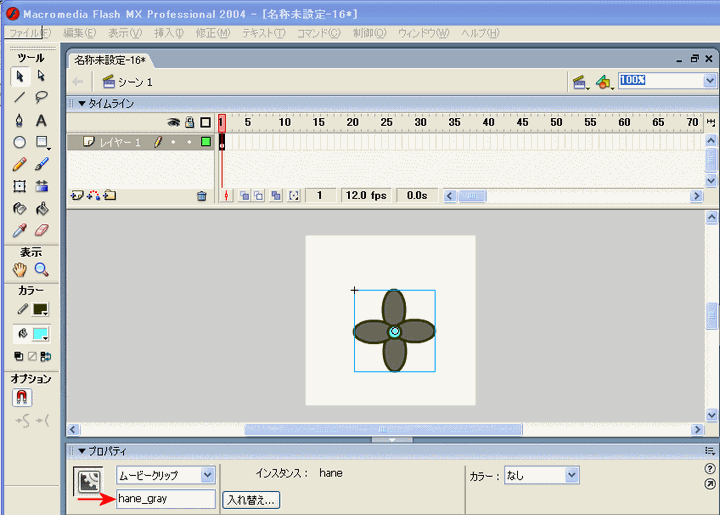720x515 pixels.
Task: Add a motion guide layer
Action: (x=93, y=196)
